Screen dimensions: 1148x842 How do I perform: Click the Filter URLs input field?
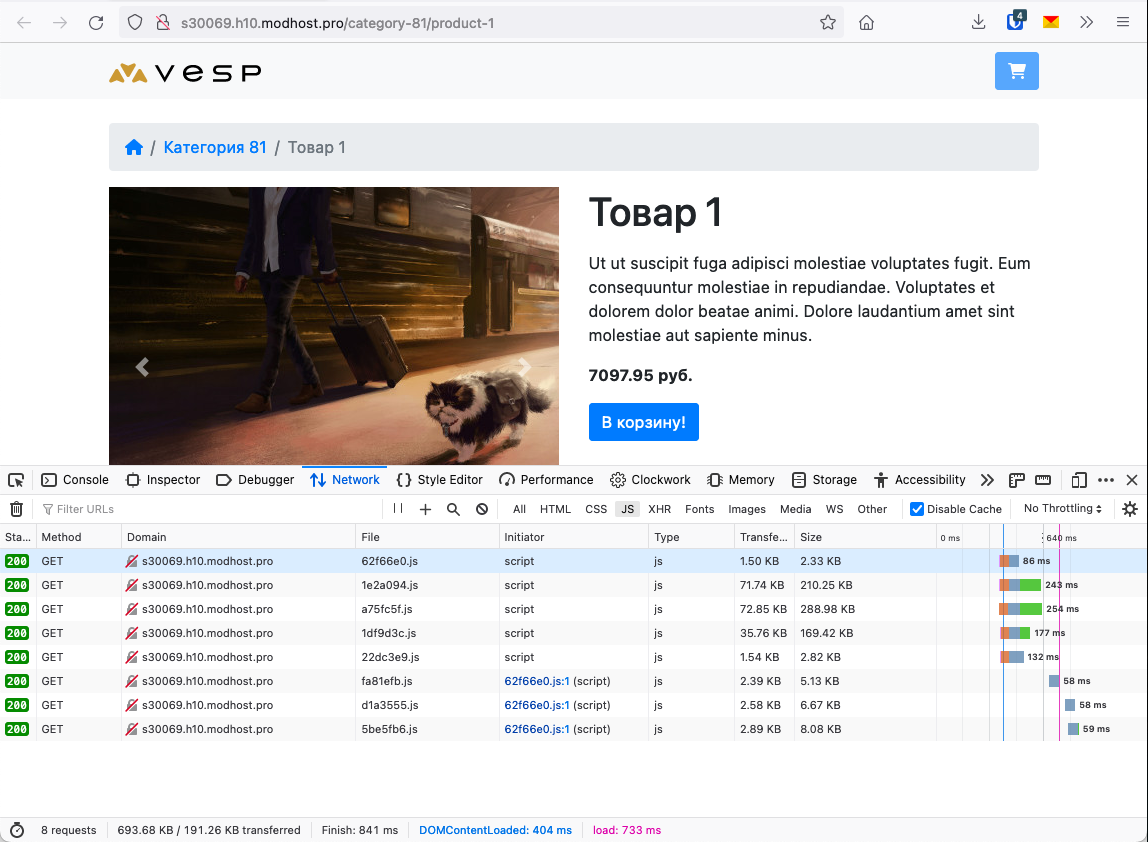(209, 509)
